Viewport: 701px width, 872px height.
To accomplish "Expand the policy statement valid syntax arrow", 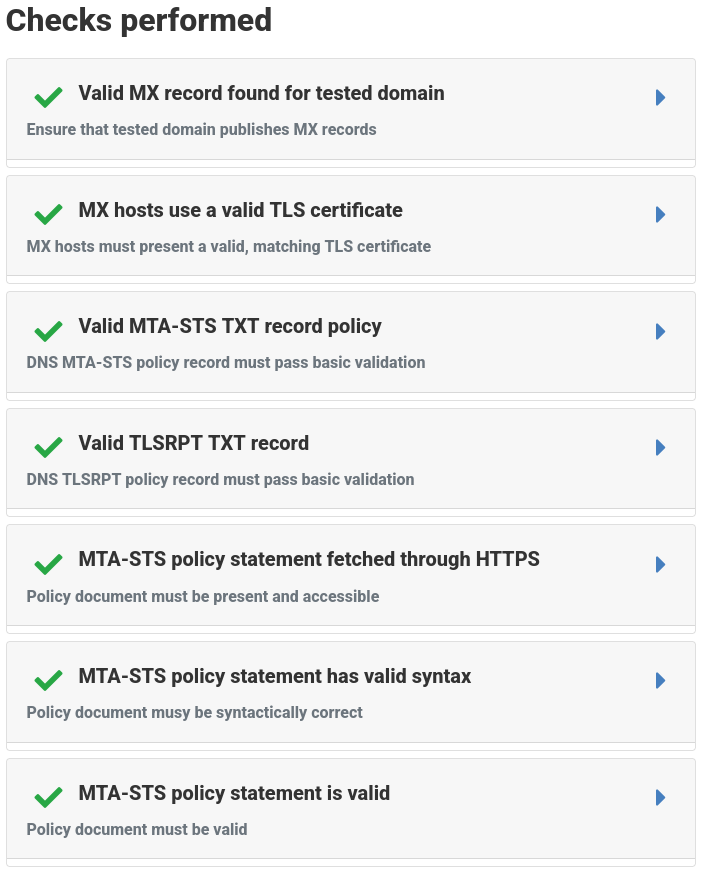I will (x=660, y=680).
